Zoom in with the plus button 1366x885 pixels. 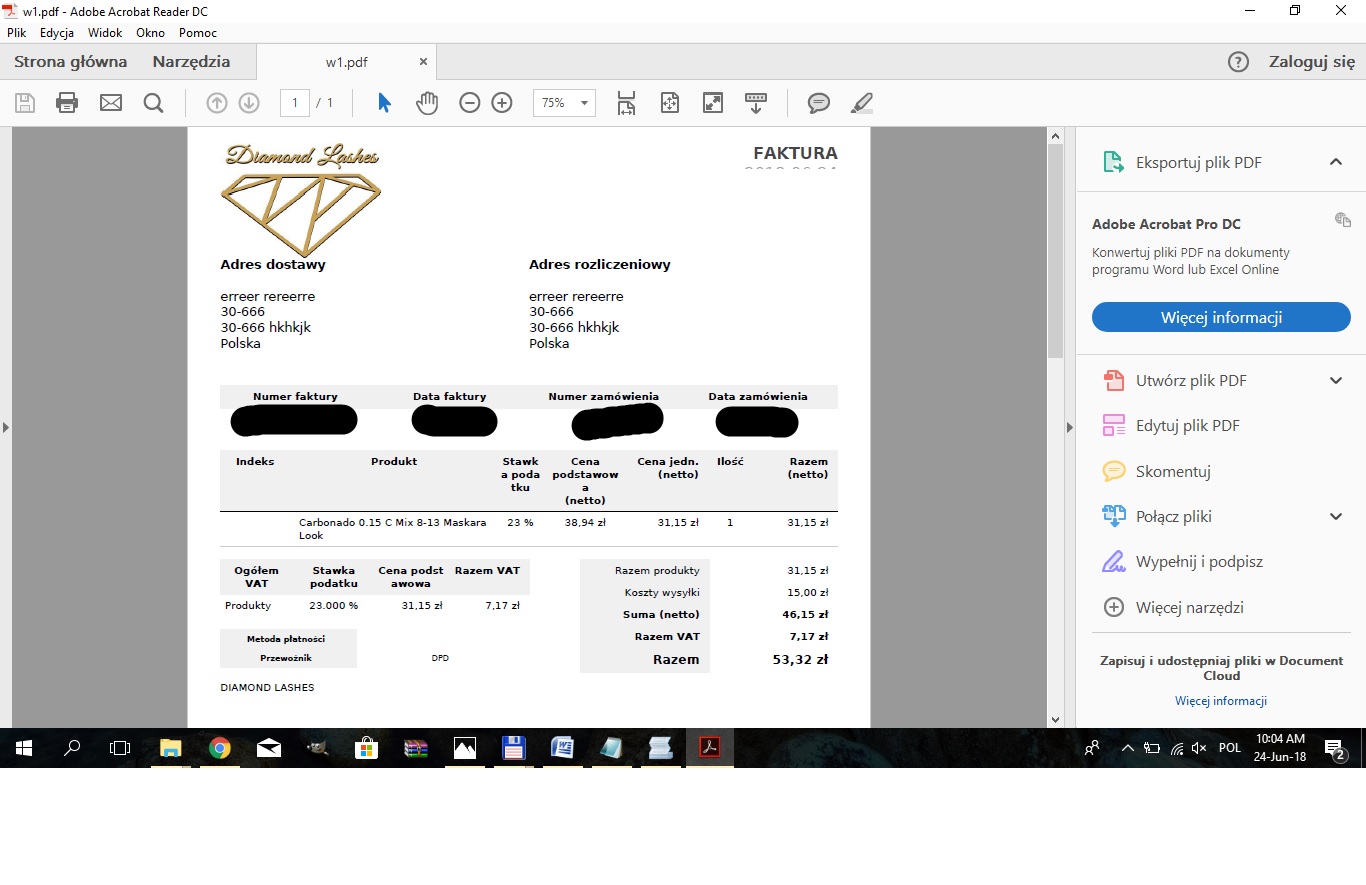[502, 103]
